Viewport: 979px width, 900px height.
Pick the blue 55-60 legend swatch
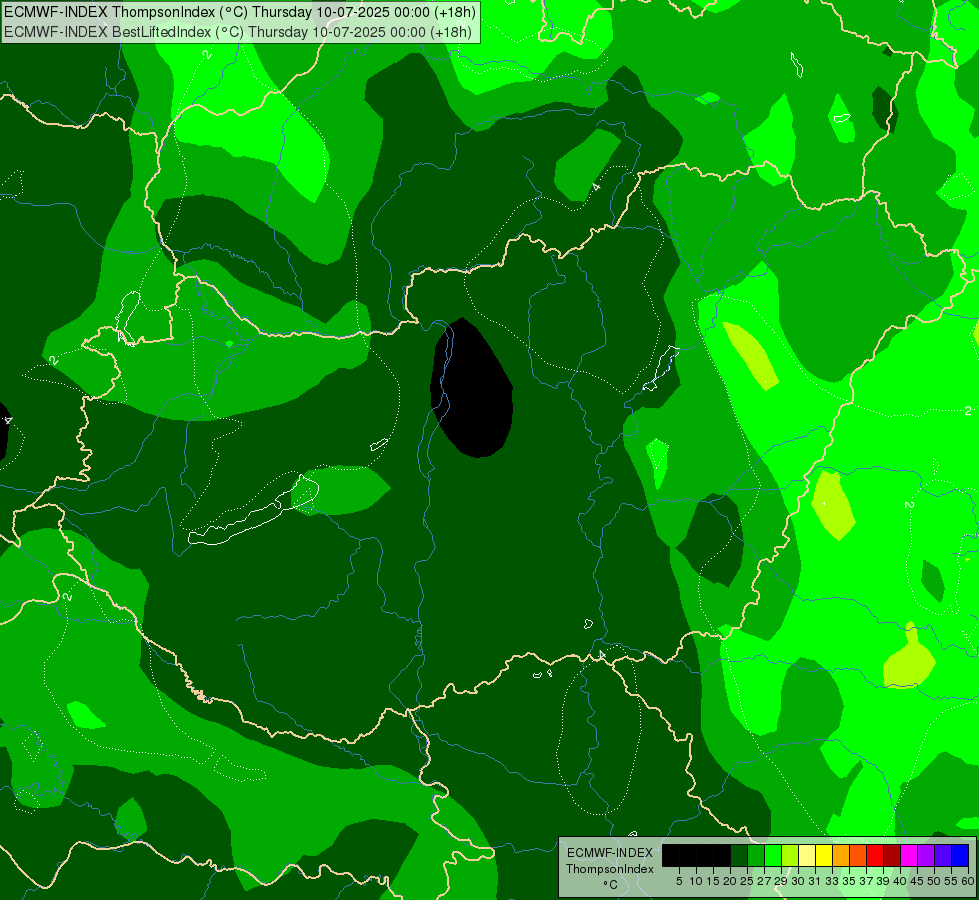click(960, 855)
